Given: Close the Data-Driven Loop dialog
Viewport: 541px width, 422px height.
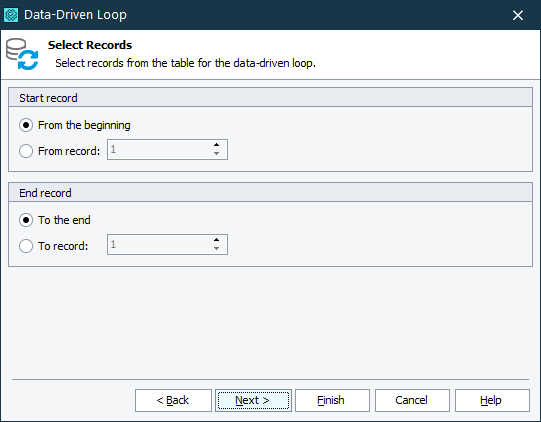Looking at the screenshot, I should [518, 15].
